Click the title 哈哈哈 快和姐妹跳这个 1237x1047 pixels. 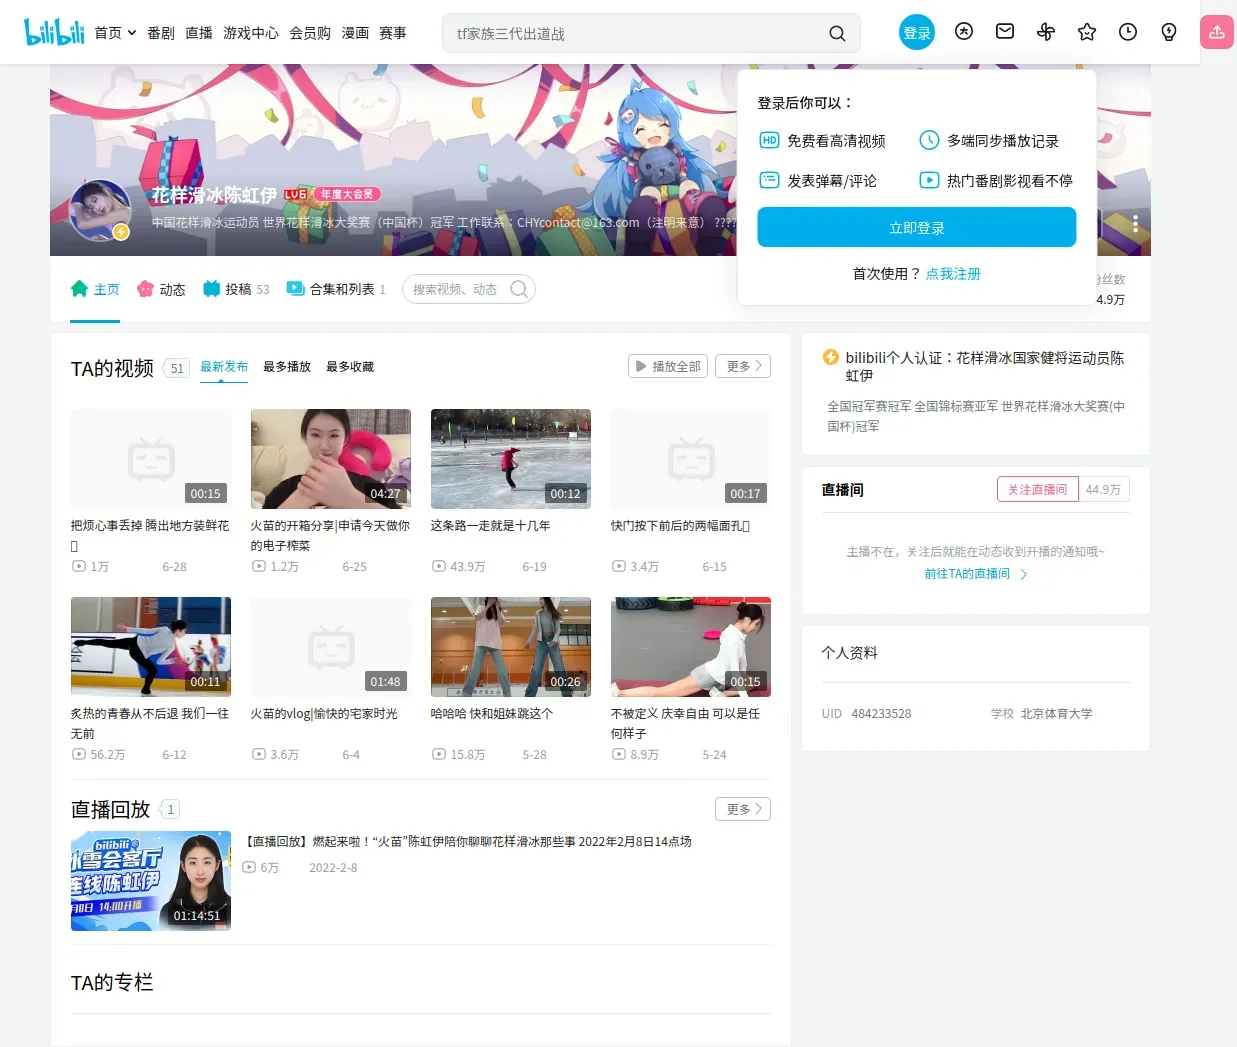pyautogui.click(x=491, y=713)
